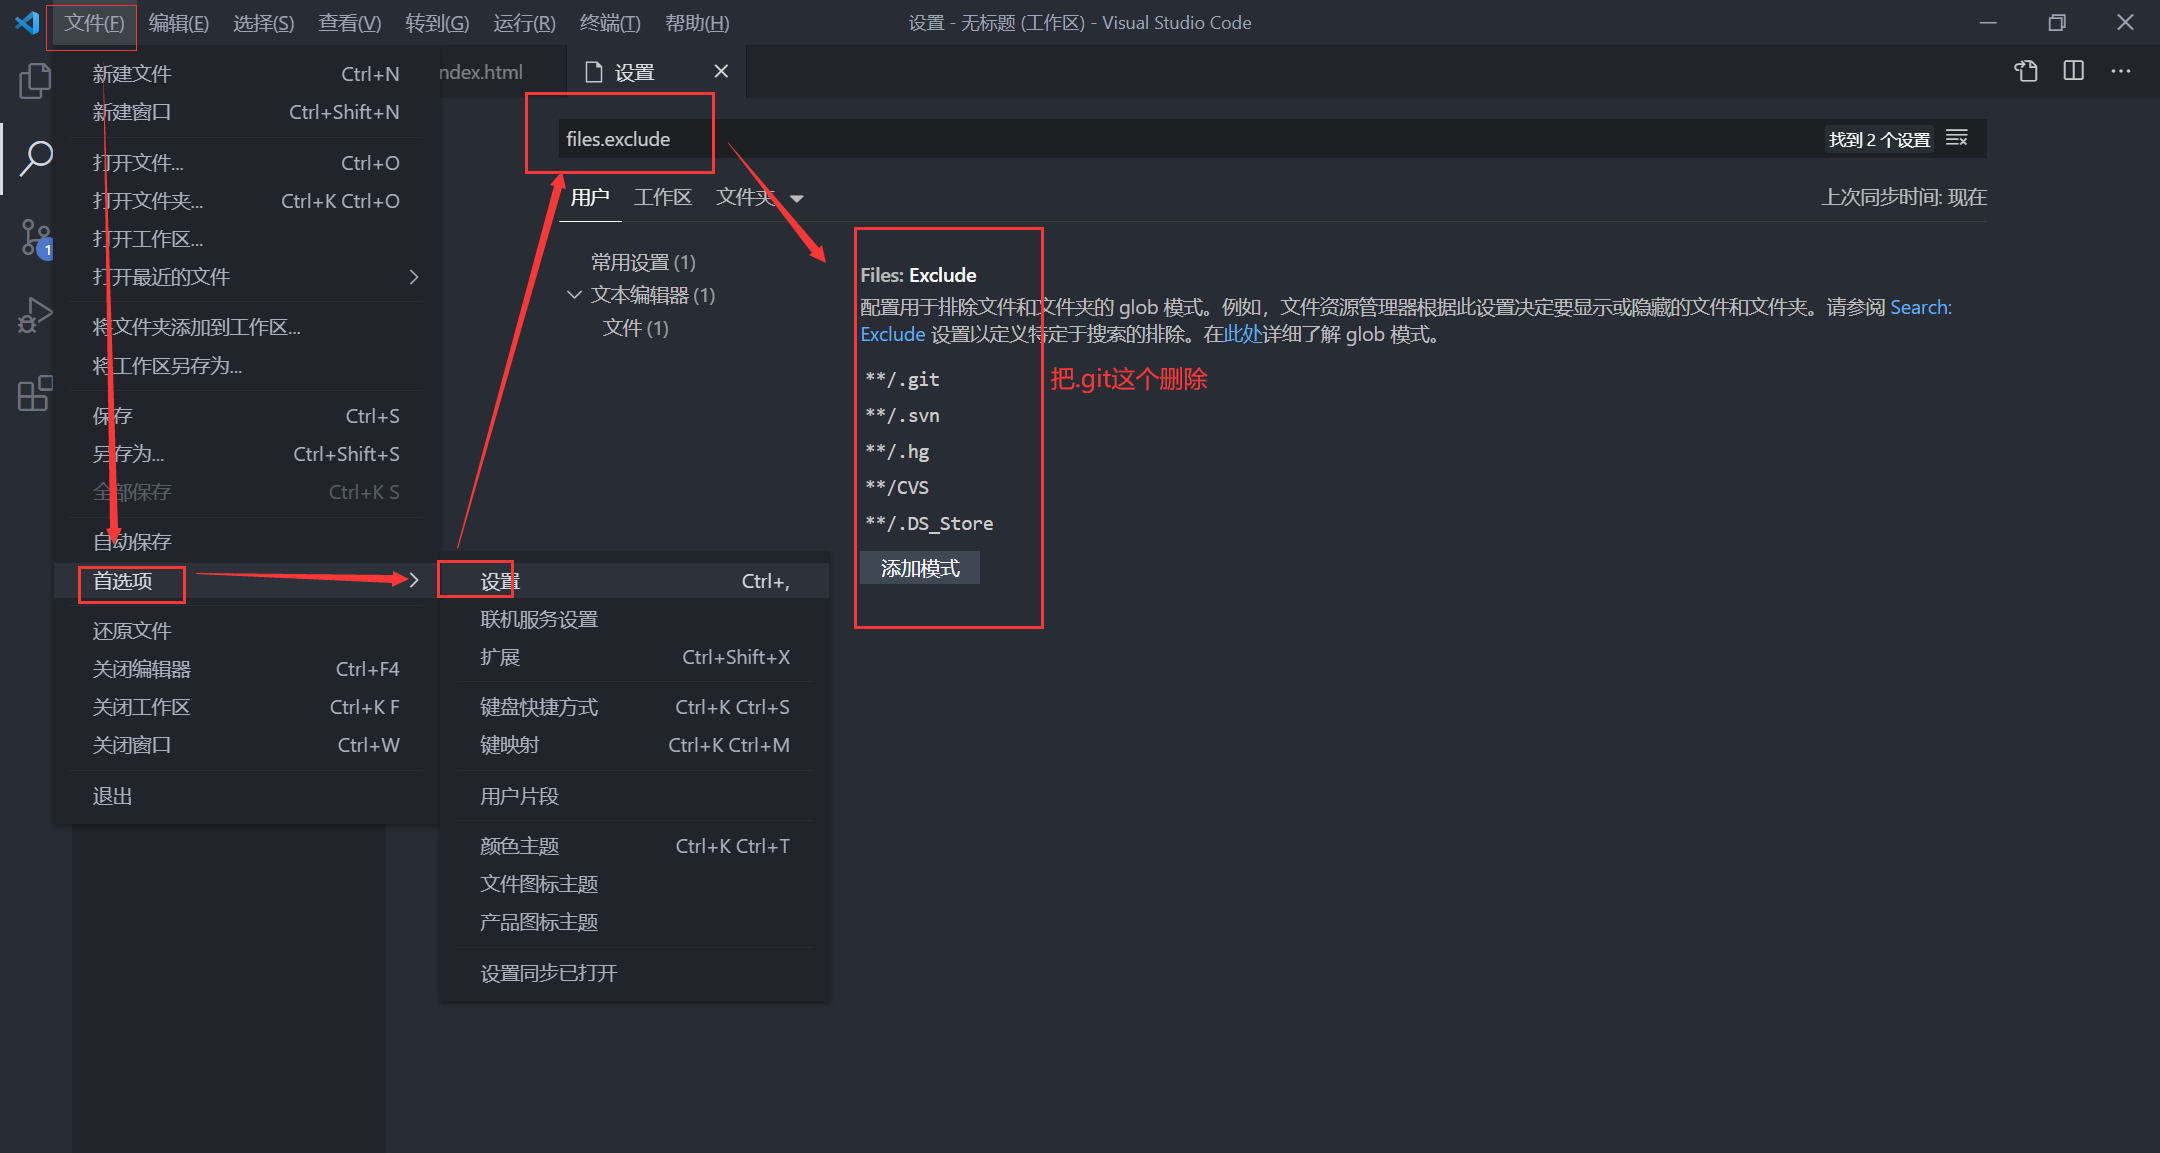
Task: Click the Add Pattern button
Action: [919, 569]
